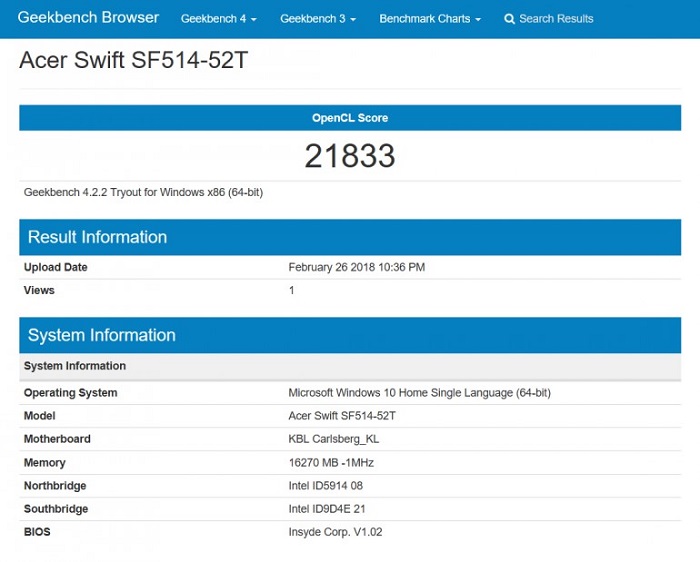
Task: Go to the Geekbench Browser home link
Action: tap(88, 18)
